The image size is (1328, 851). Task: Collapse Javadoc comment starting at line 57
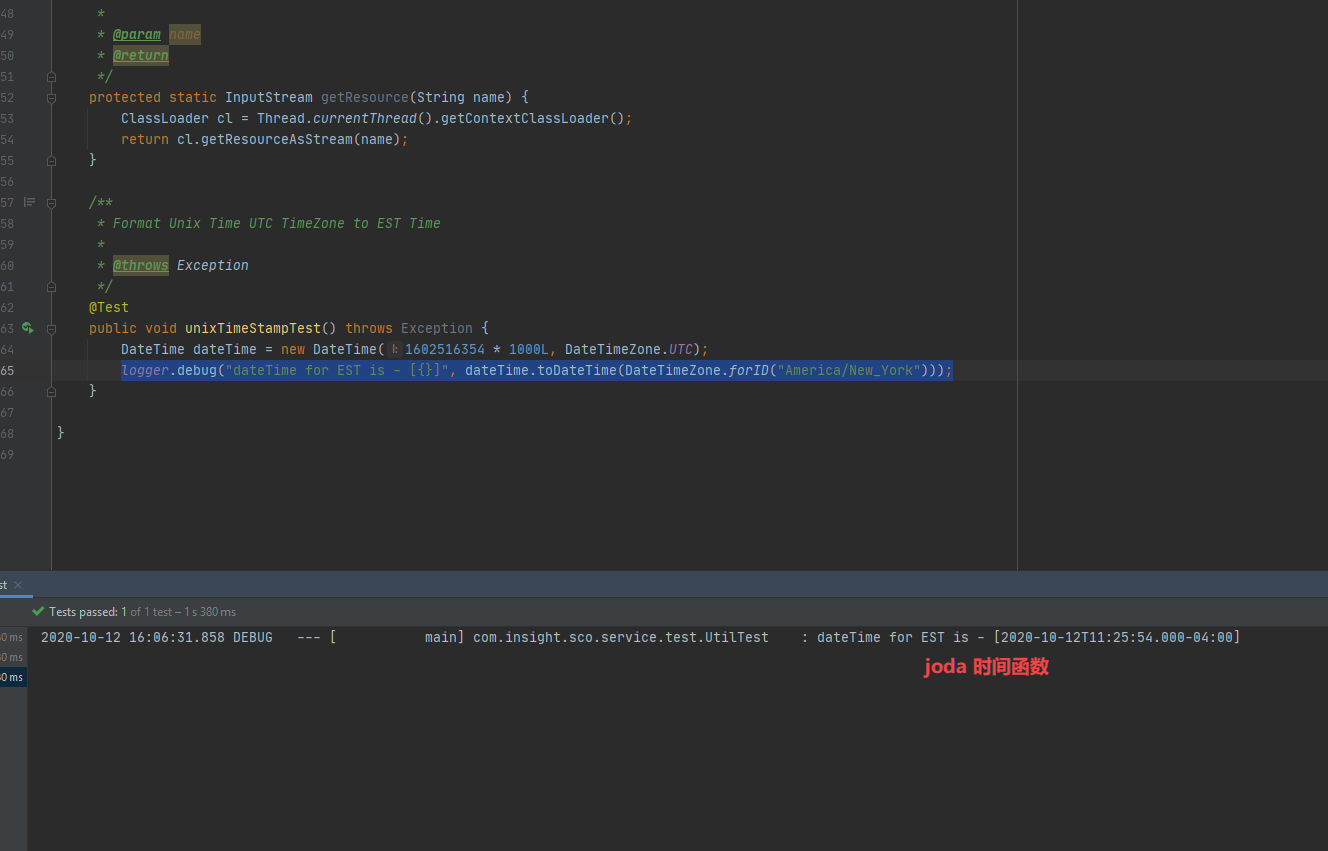(51, 202)
